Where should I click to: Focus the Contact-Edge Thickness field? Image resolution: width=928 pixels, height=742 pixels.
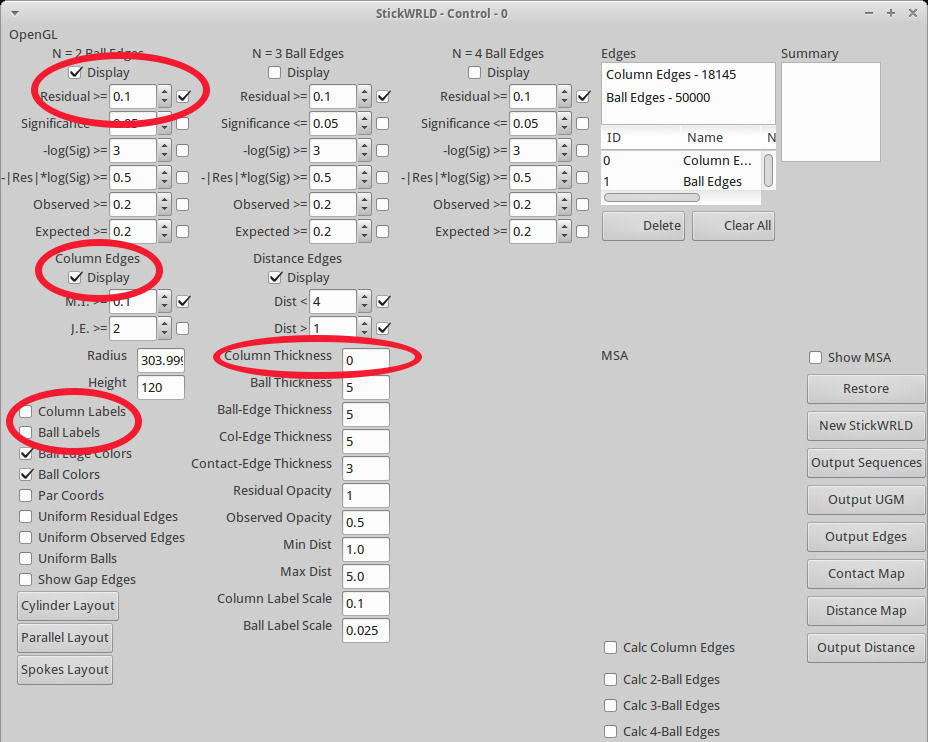(366, 469)
